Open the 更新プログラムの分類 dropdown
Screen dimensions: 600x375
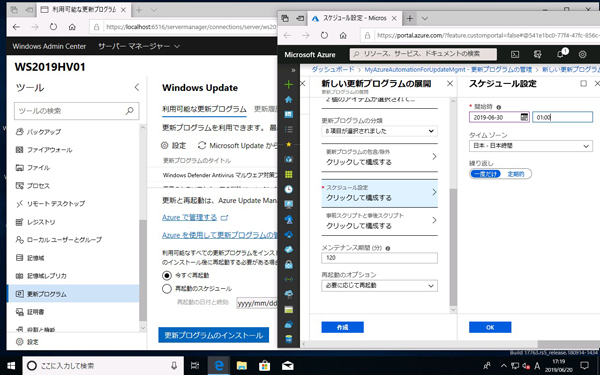pyautogui.click(x=379, y=131)
